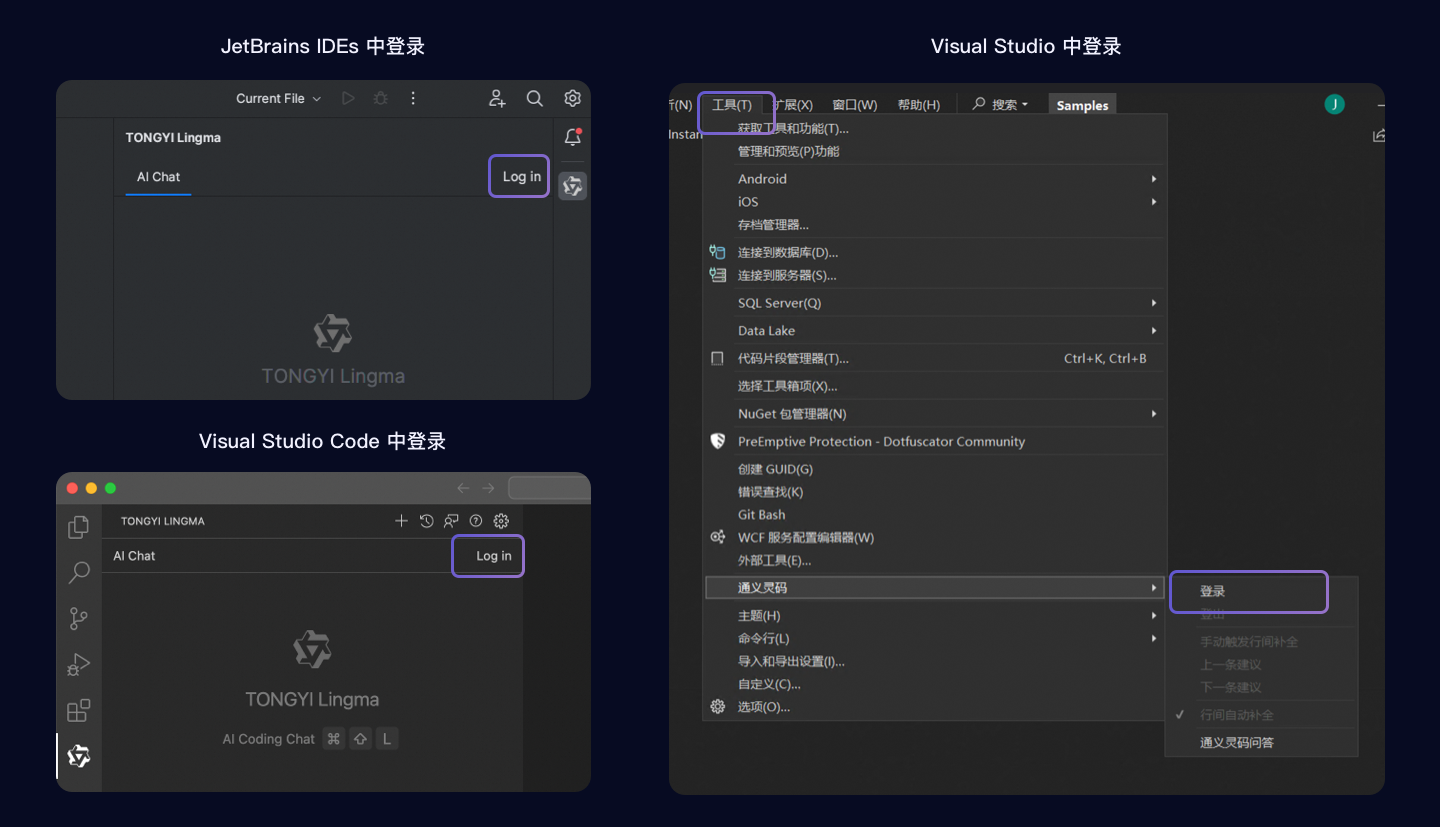This screenshot has width=1440, height=827.
Task: Click Log in in the JetBrains Lingma panel
Action: (521, 177)
